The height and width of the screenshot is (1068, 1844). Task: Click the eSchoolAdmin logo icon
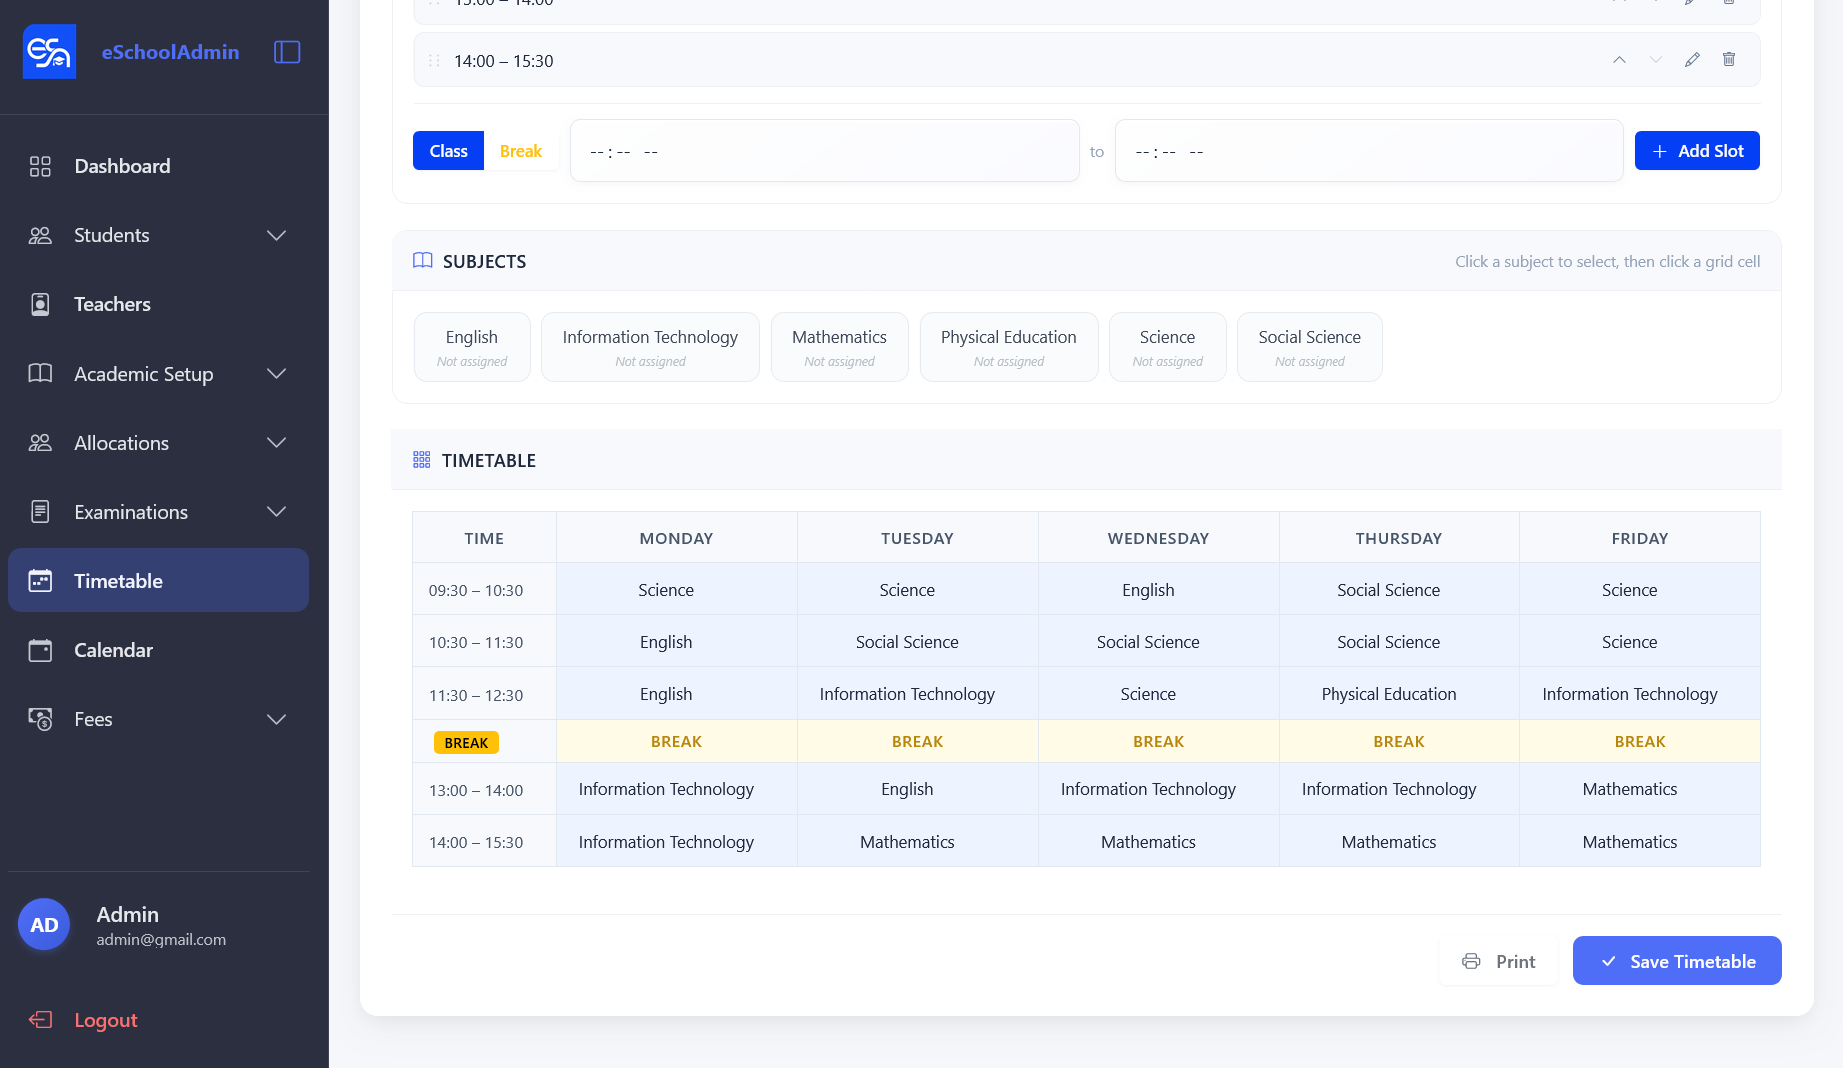tap(49, 52)
